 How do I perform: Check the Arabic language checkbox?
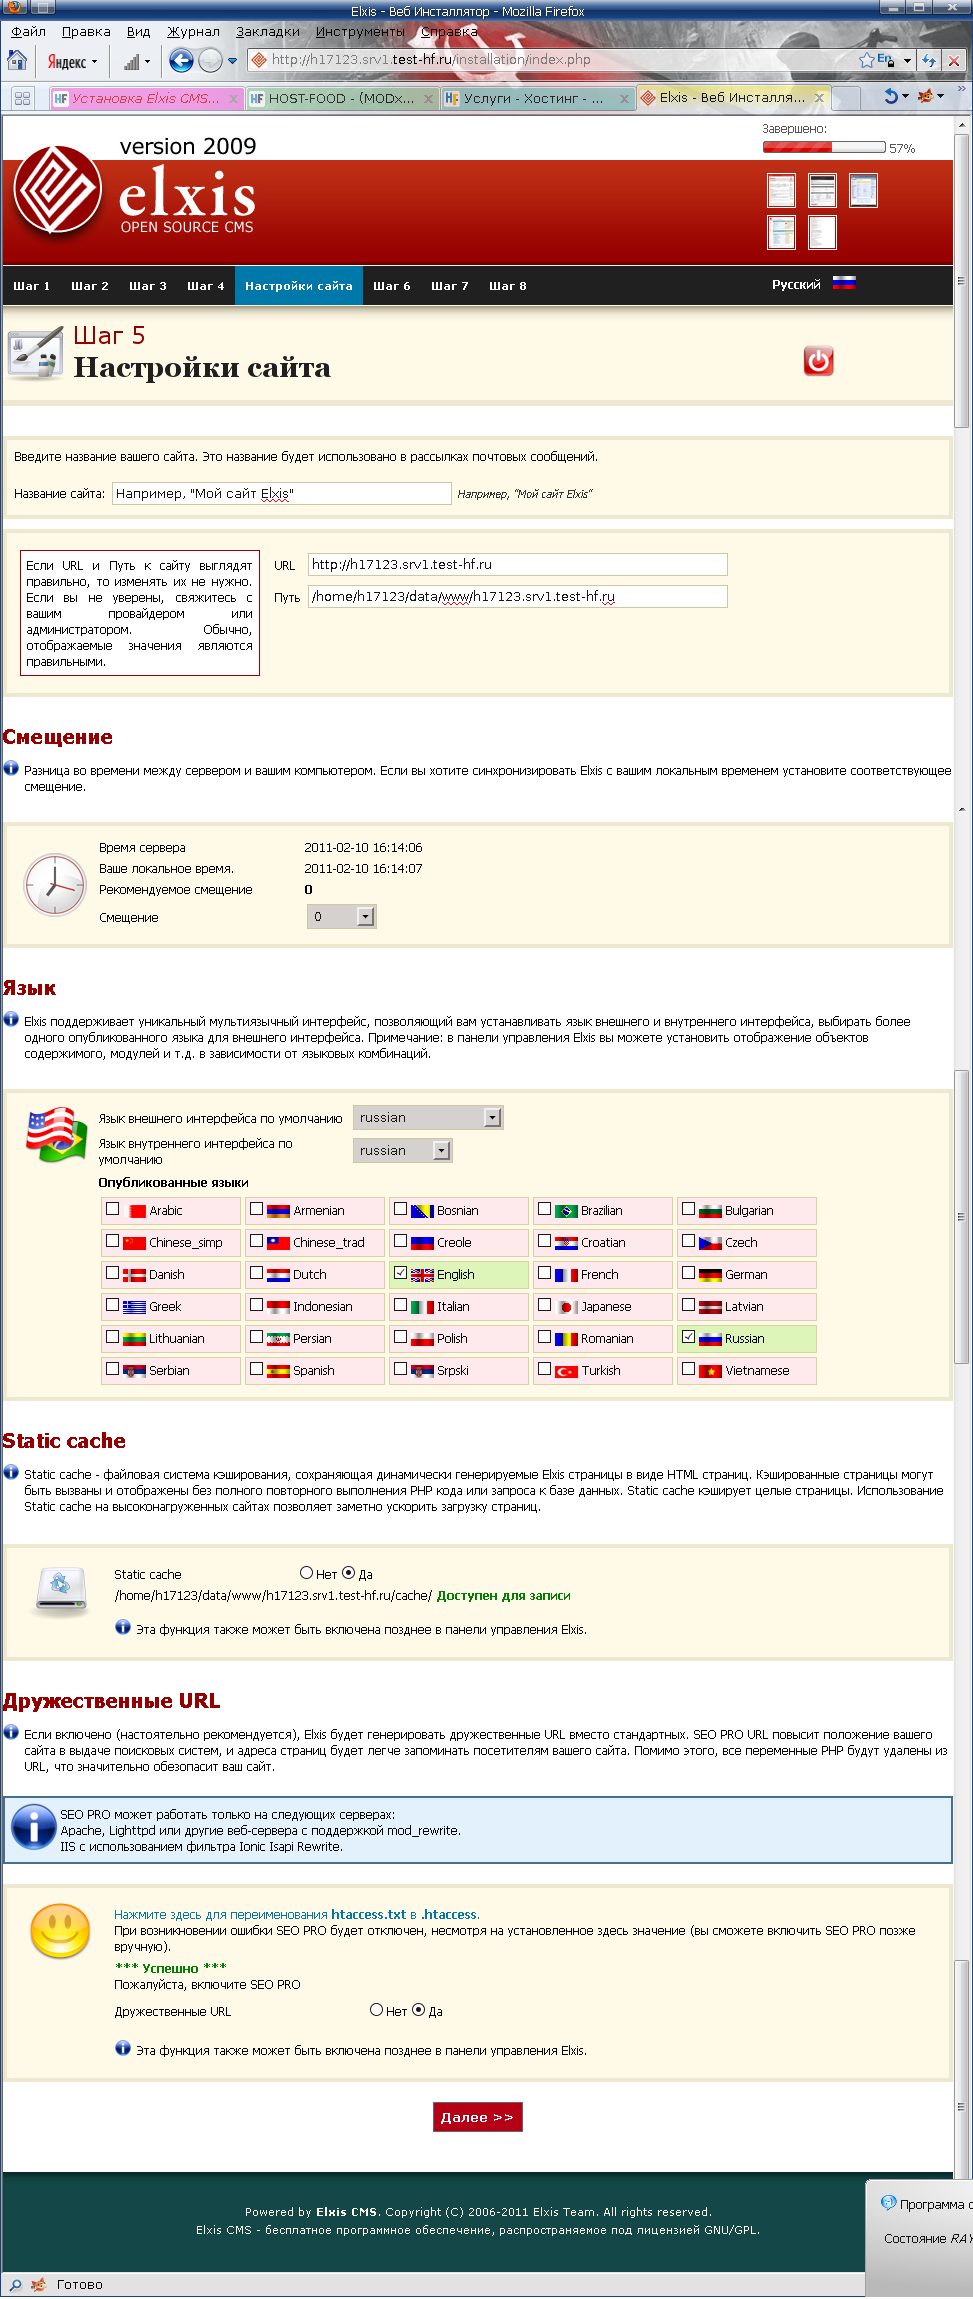click(112, 1209)
